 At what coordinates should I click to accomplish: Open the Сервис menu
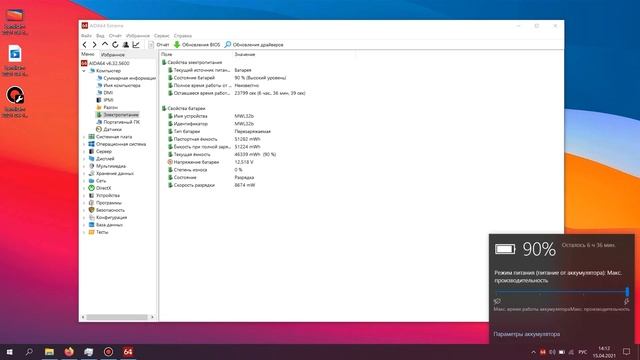click(162, 36)
